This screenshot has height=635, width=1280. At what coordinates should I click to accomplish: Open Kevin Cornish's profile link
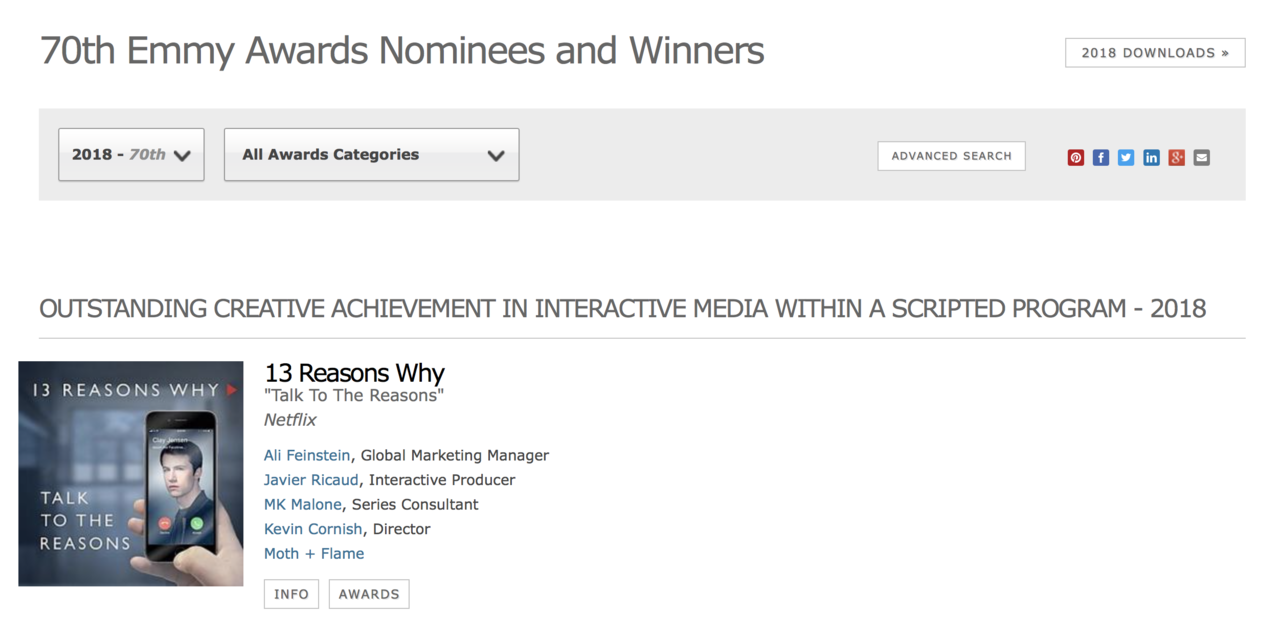(x=313, y=529)
